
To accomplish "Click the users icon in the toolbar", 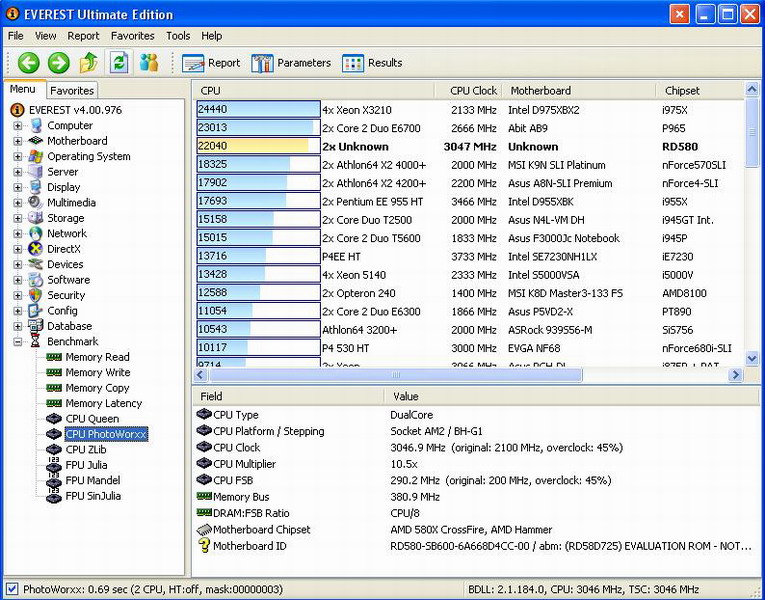I will (149, 63).
